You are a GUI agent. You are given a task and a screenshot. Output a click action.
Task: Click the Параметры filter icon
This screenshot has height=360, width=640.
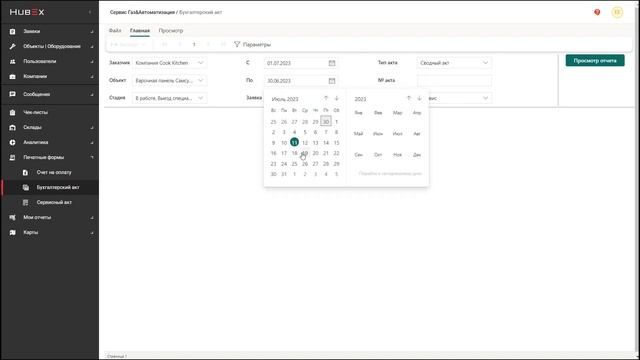237,44
